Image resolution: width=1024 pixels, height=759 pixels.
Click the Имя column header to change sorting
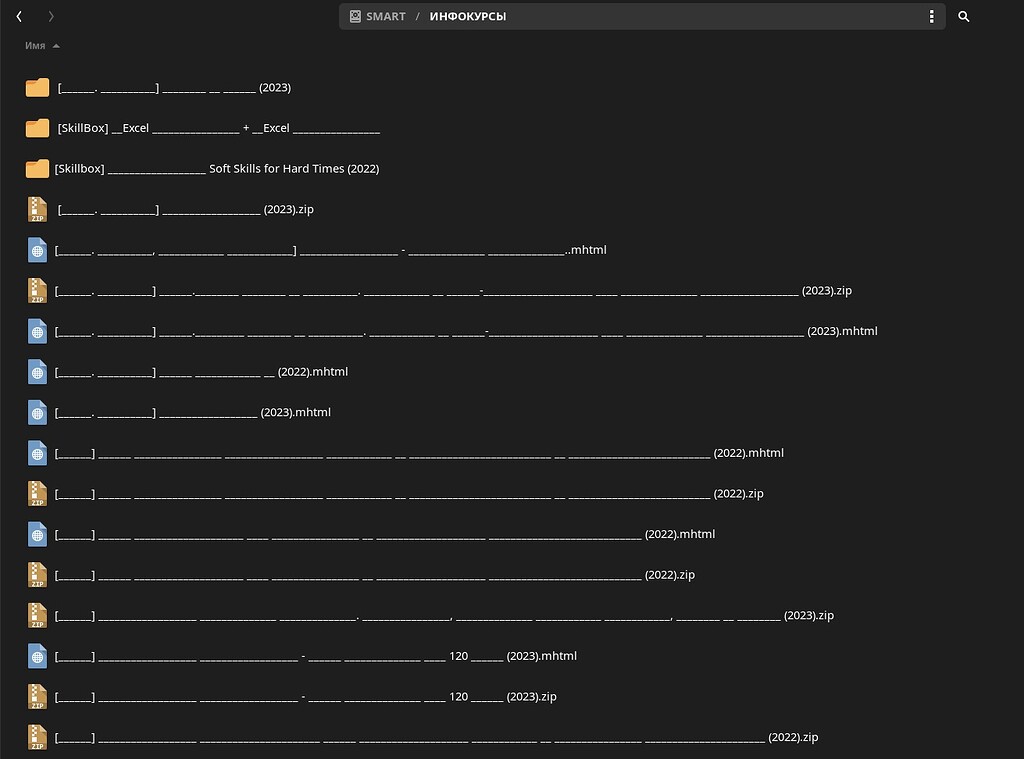35,45
